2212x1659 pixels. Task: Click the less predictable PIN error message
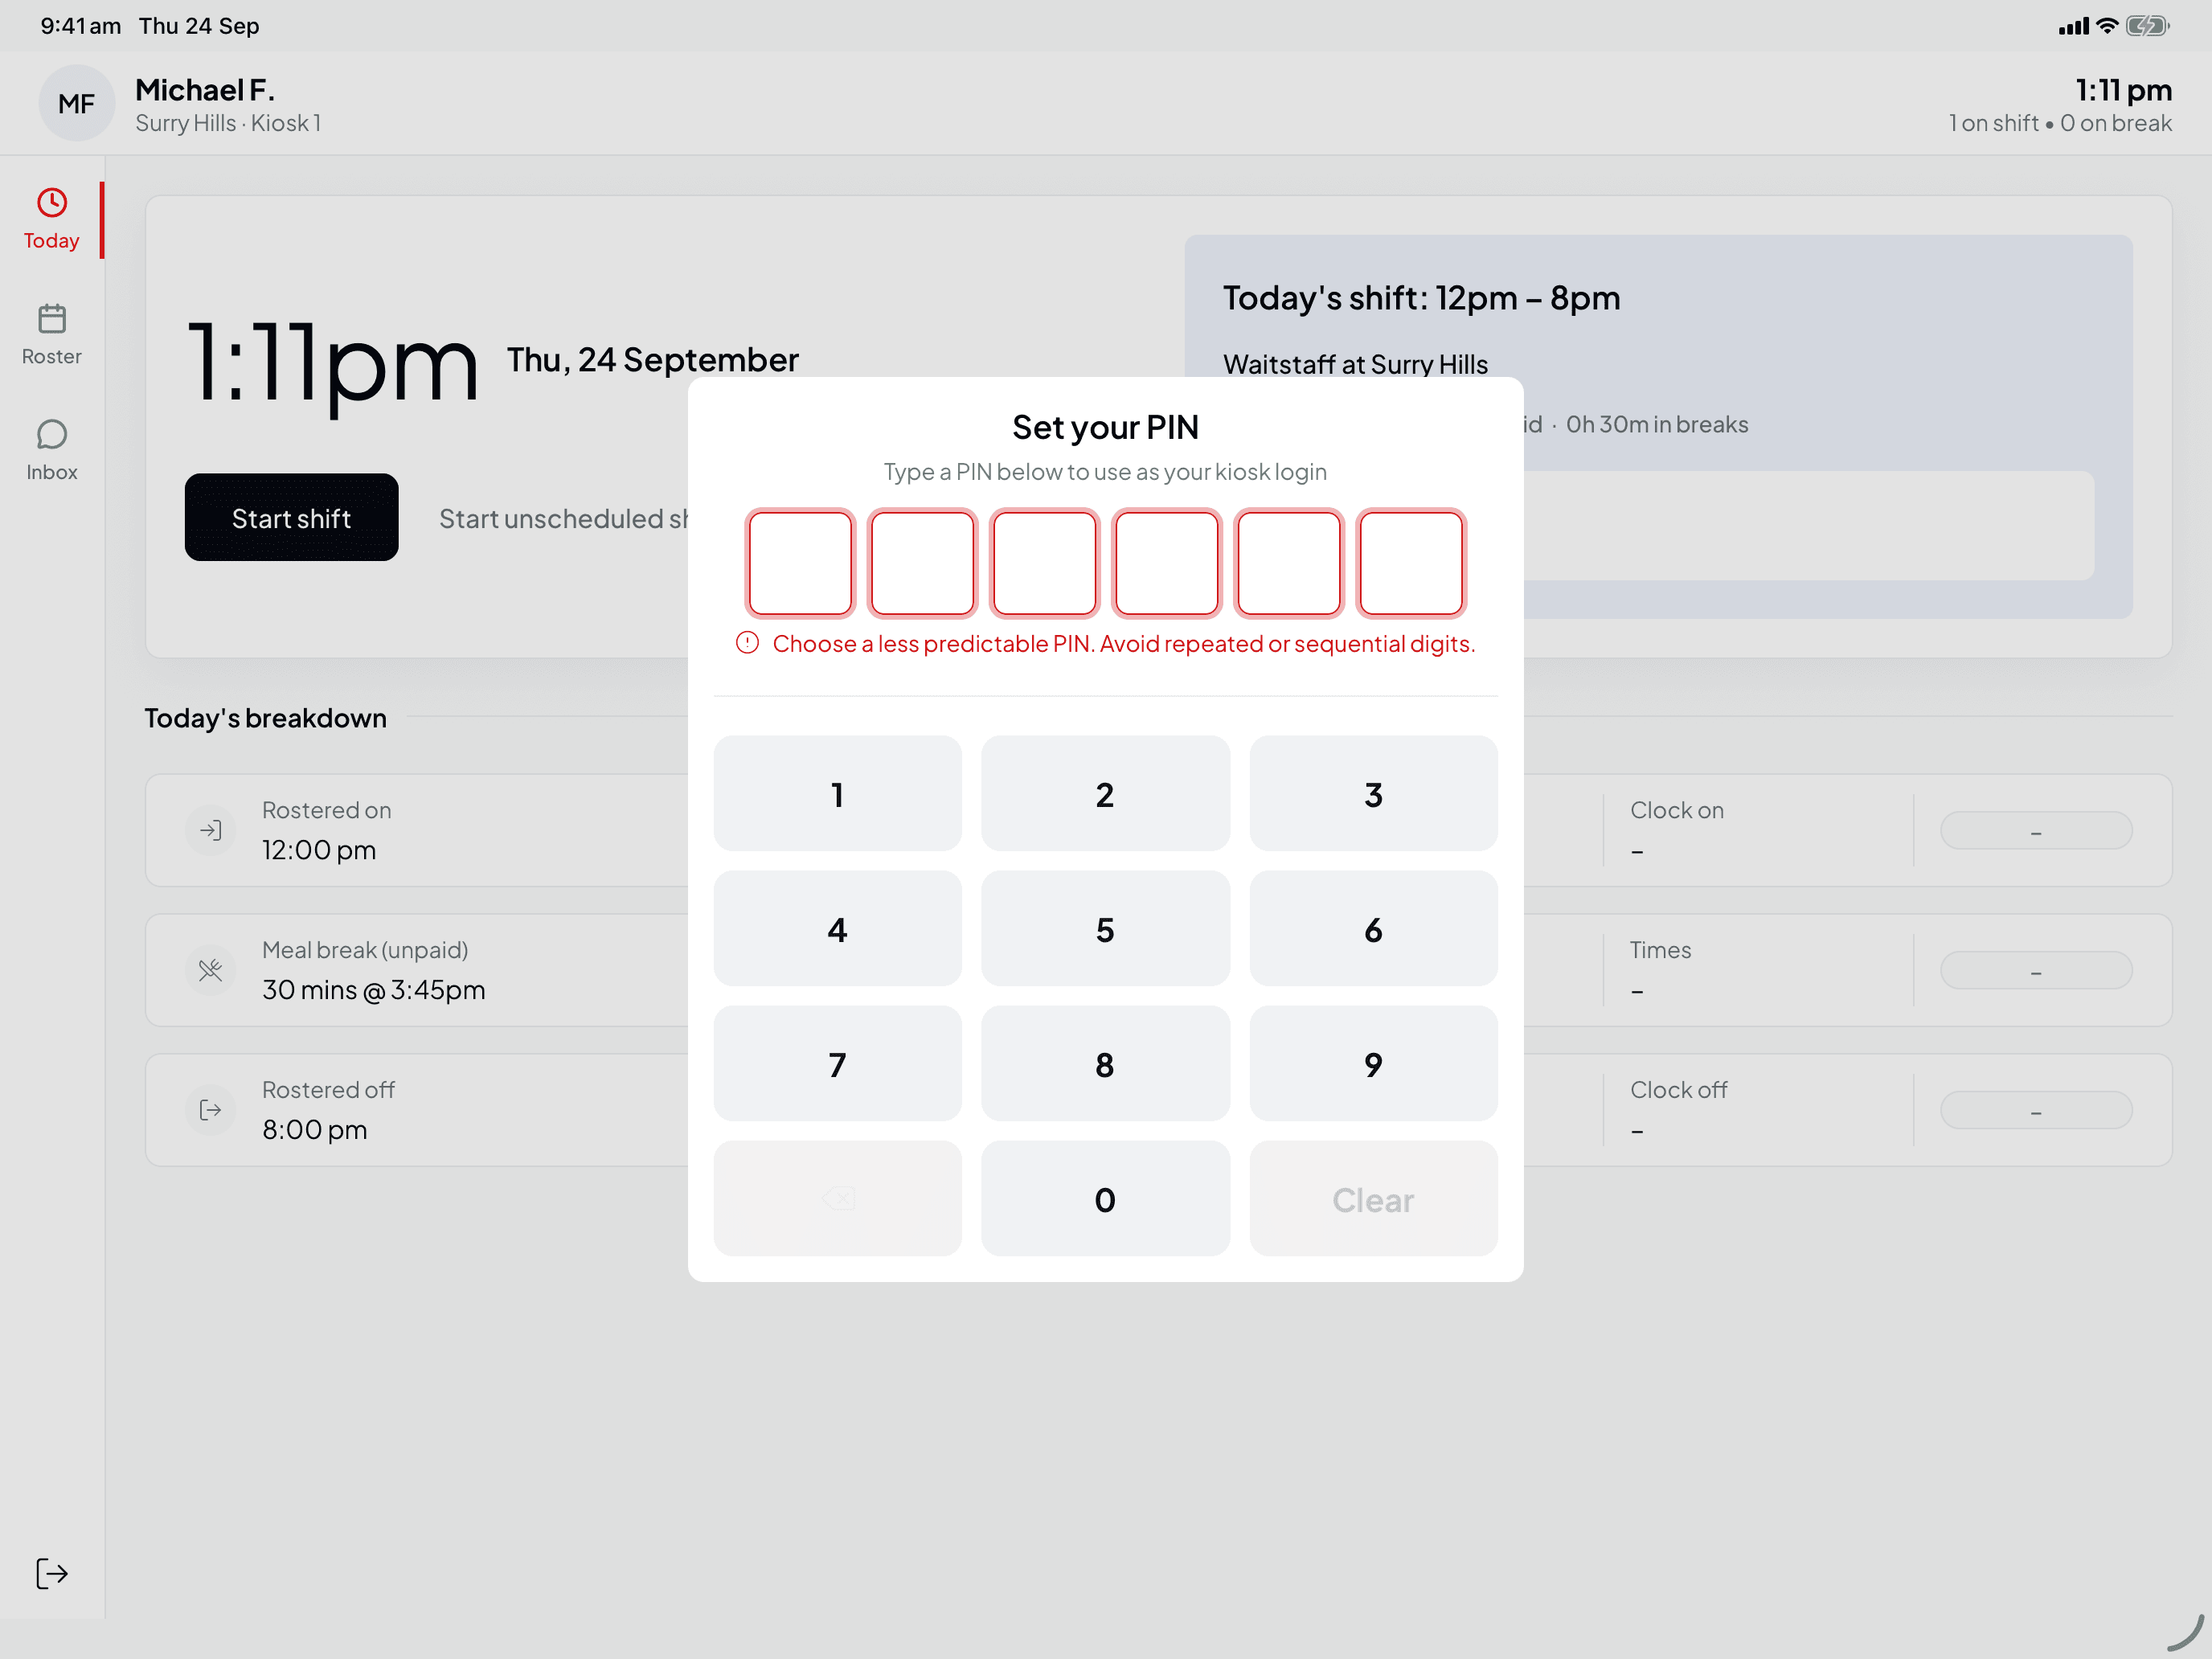tap(1124, 643)
